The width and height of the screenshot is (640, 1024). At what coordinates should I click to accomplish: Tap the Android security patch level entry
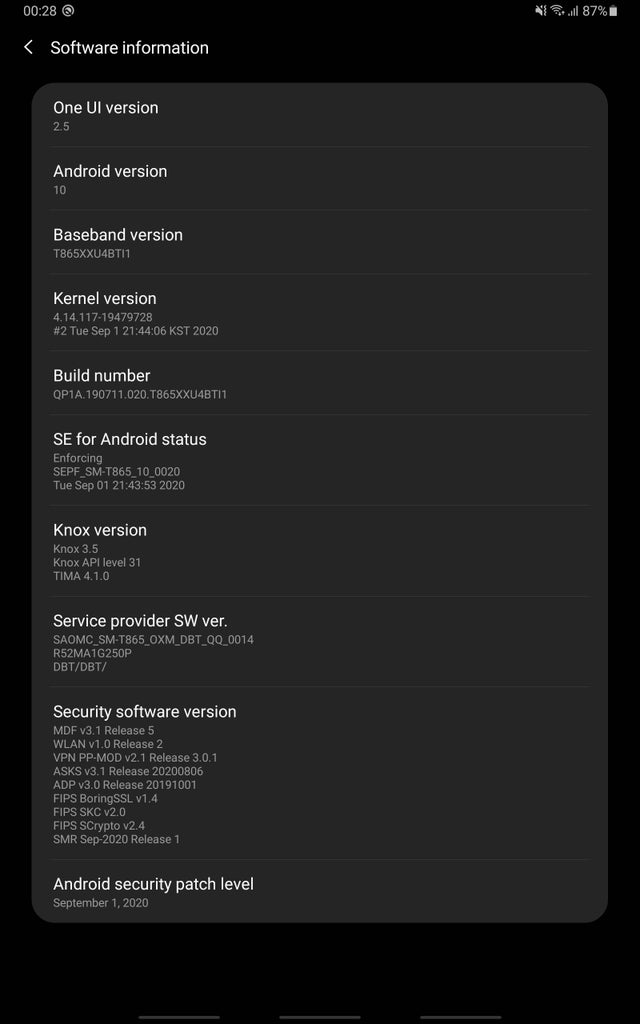pos(320,892)
